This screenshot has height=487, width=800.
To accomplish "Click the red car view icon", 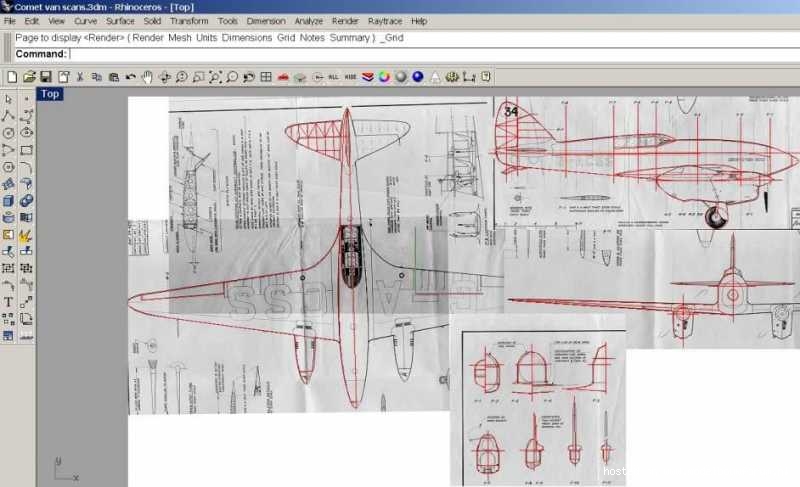I will point(283,77).
